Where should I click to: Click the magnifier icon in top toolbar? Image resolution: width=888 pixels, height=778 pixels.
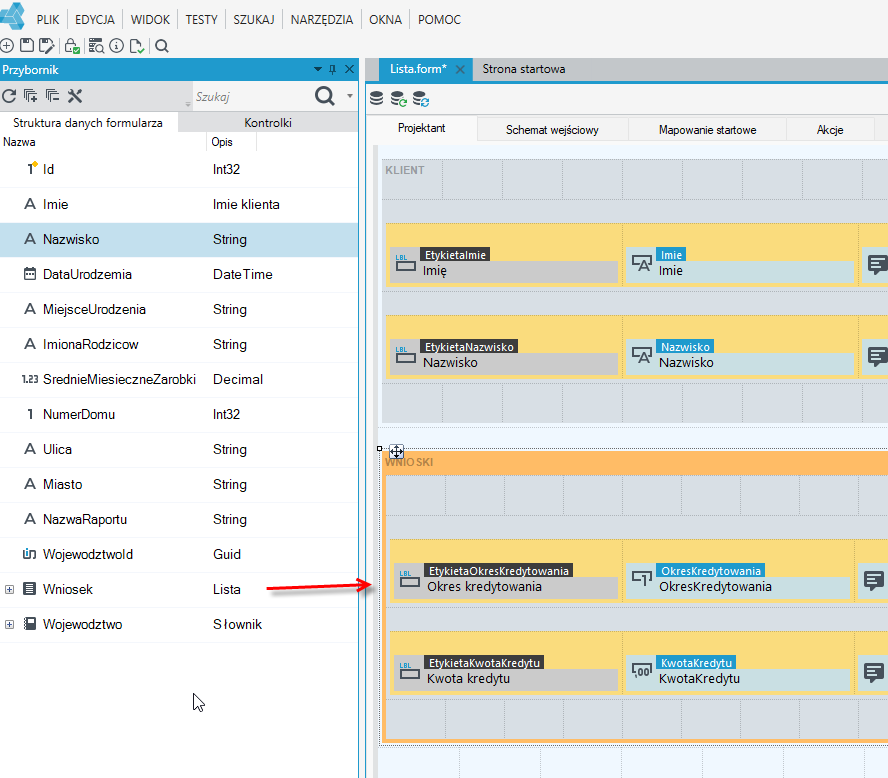point(162,46)
